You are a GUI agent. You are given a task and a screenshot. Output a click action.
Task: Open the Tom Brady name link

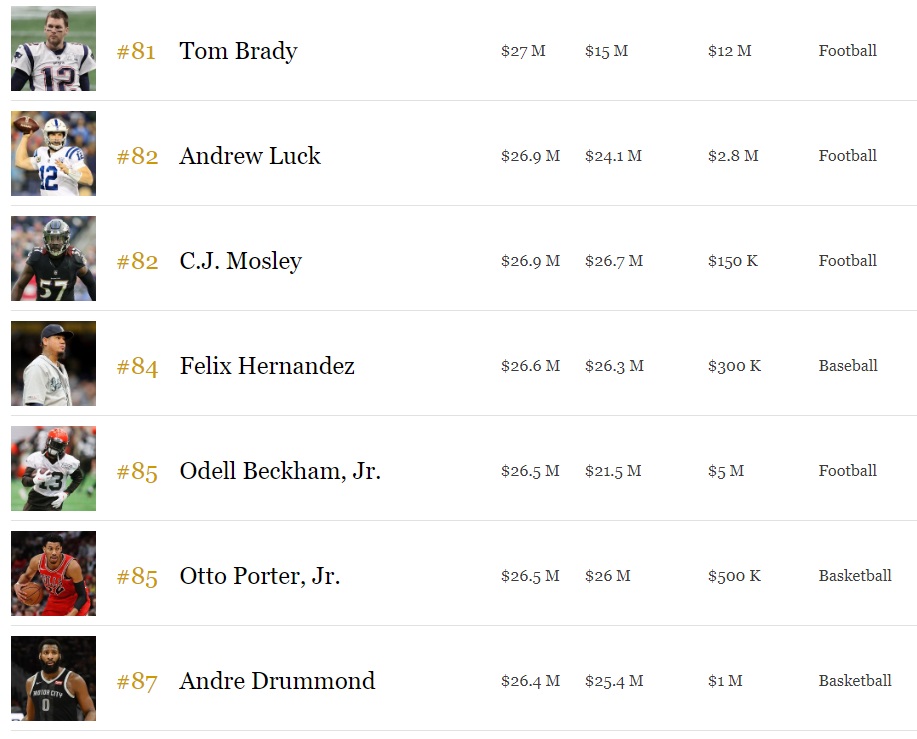238,51
